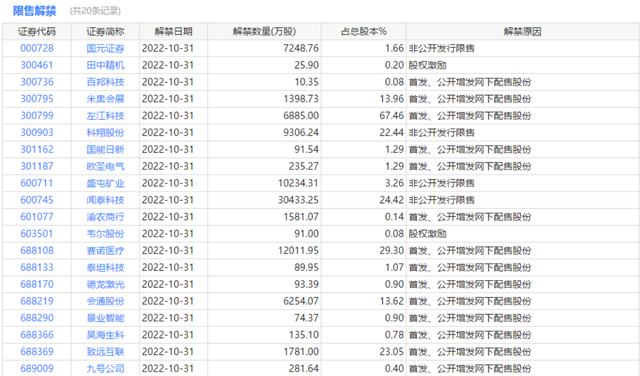Select stock name 景业智能
Image resolution: width=640 pixels, height=376 pixels.
click(x=105, y=318)
